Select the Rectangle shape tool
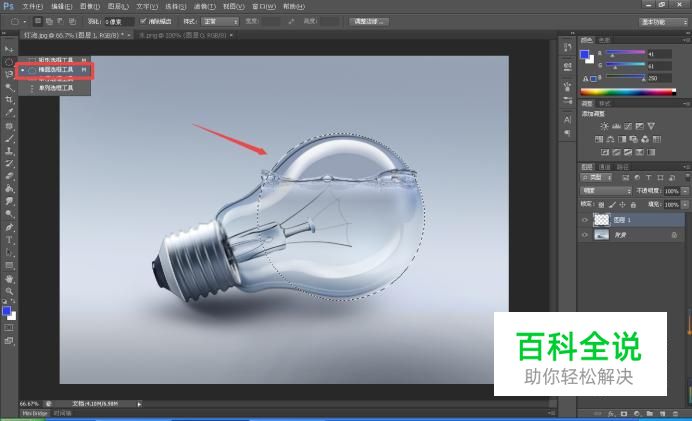This screenshot has width=692, height=421. 9,266
